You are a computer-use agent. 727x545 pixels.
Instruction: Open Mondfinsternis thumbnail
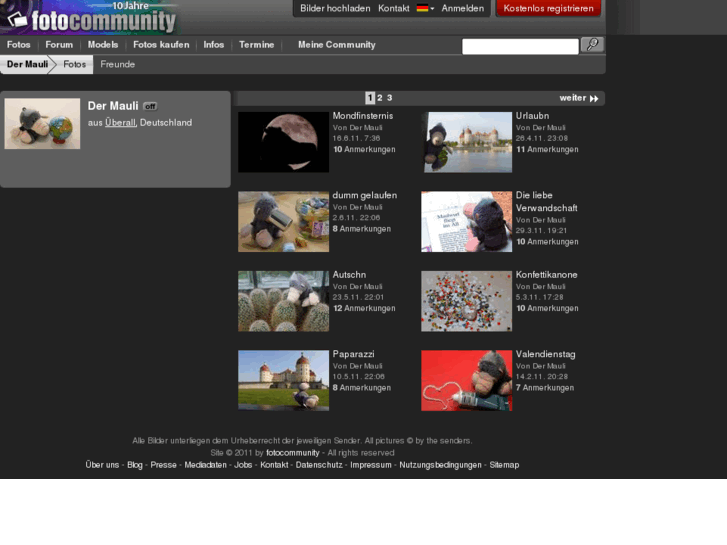pos(283,142)
